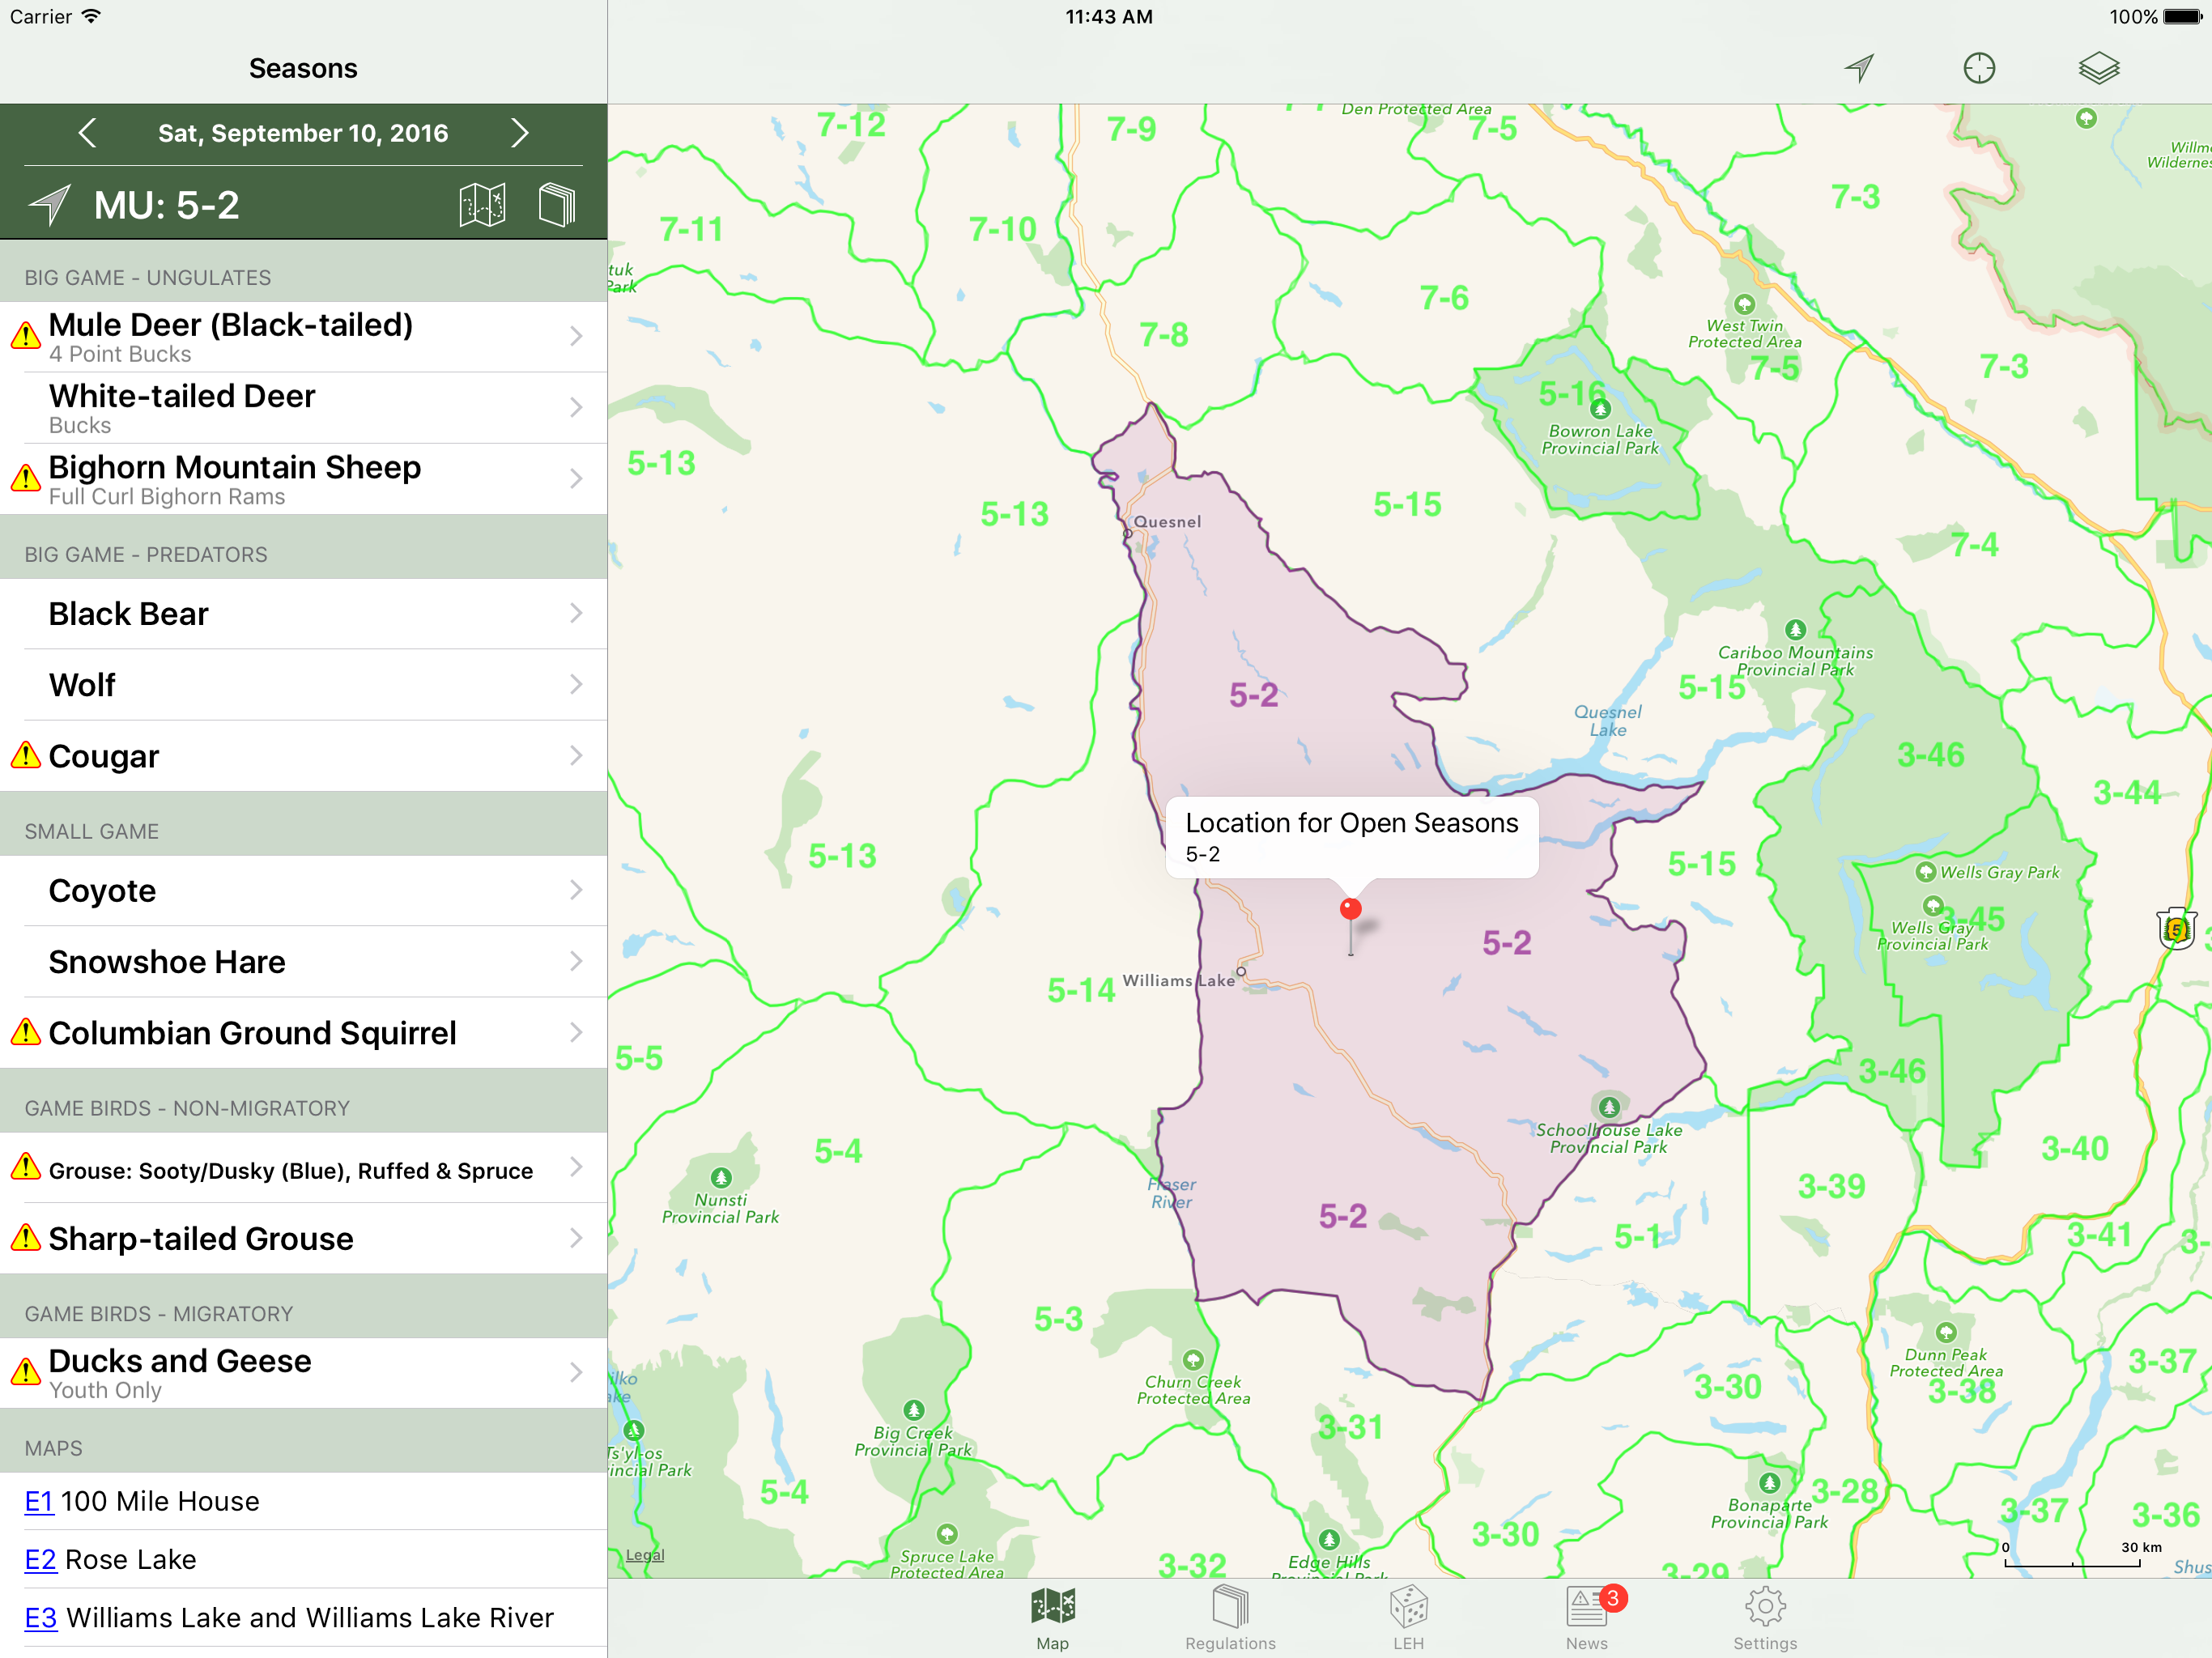Switch to the Regulations tab

click(x=1230, y=1617)
